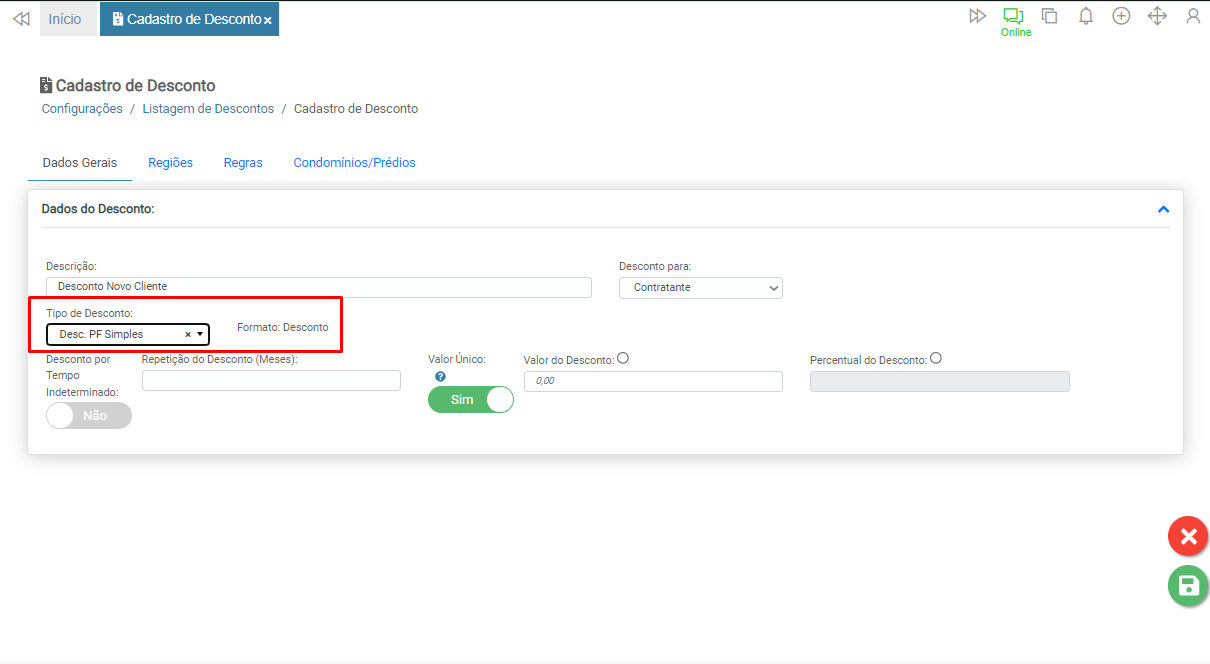Open the user profile icon
This screenshot has height=664, width=1210.
click(1193, 16)
